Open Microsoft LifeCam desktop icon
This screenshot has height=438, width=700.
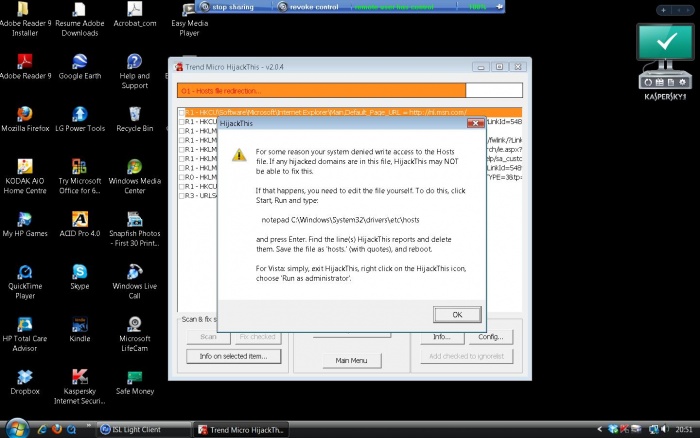pyautogui.click(x=134, y=334)
